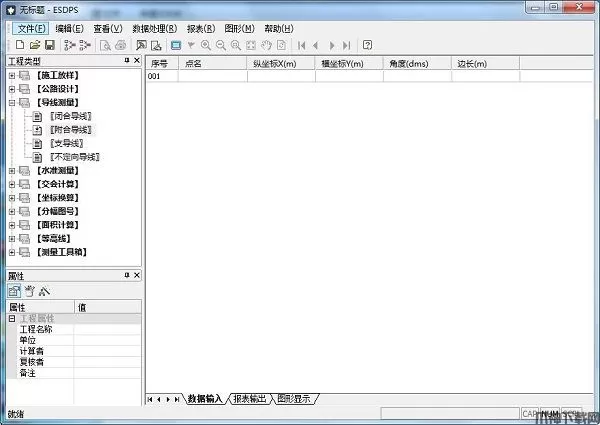Image resolution: width=600 pixels, height=425 pixels.
Task: Click the printer icon in toolbar
Action: click(121, 45)
